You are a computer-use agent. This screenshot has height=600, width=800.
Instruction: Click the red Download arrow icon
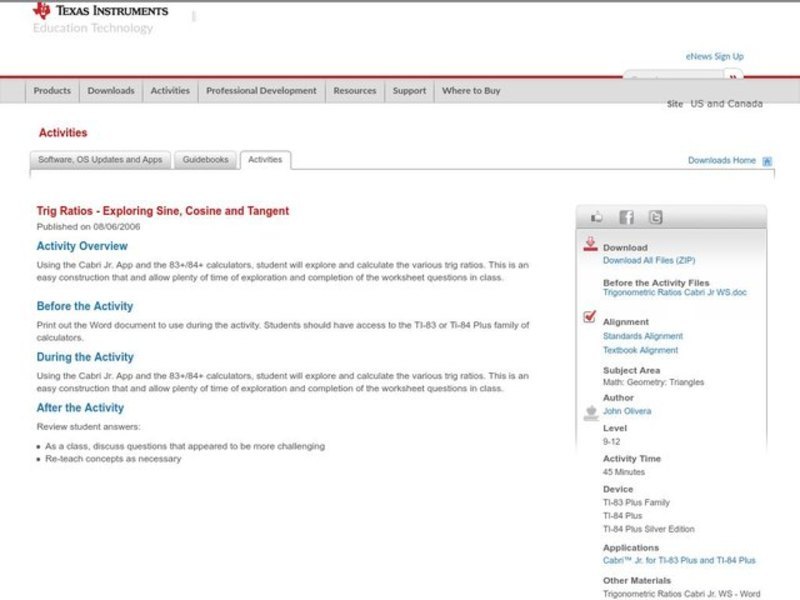pos(590,244)
